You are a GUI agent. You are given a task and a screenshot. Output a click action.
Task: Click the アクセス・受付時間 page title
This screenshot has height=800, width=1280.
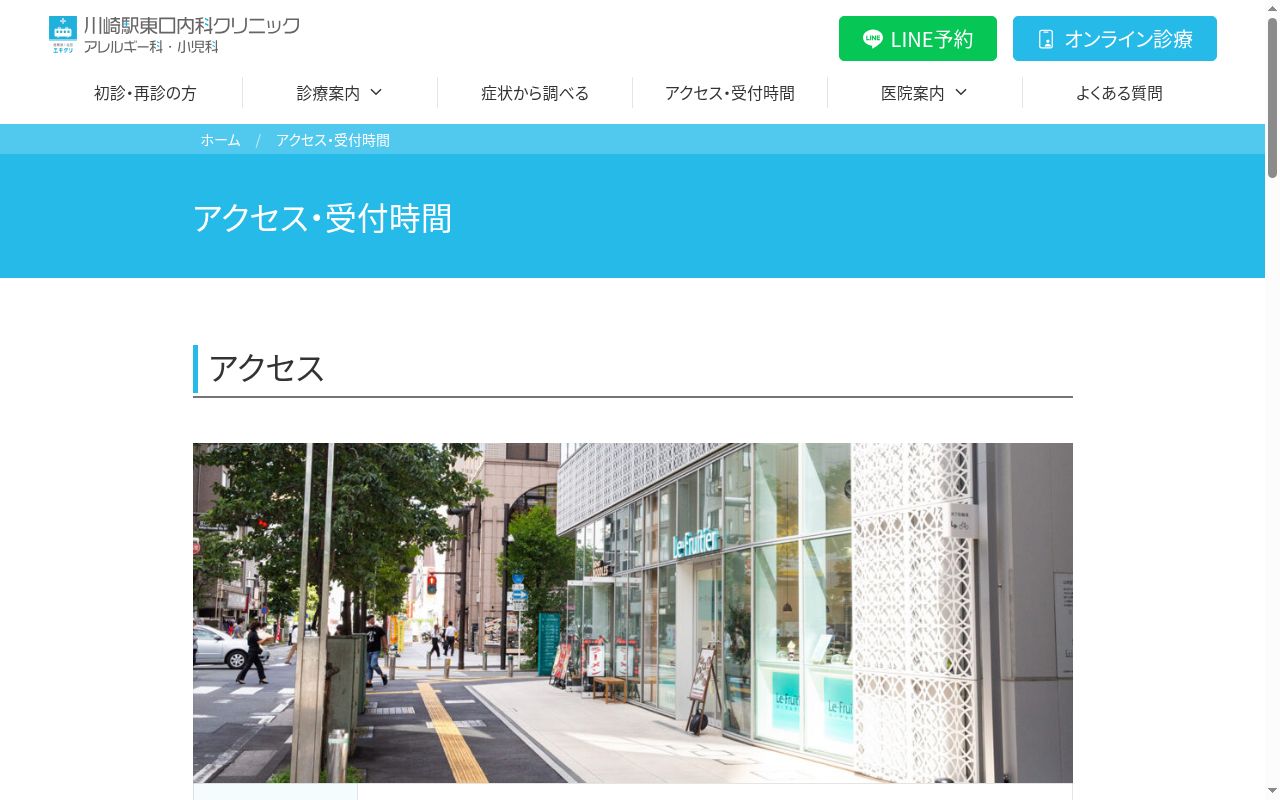coord(322,218)
